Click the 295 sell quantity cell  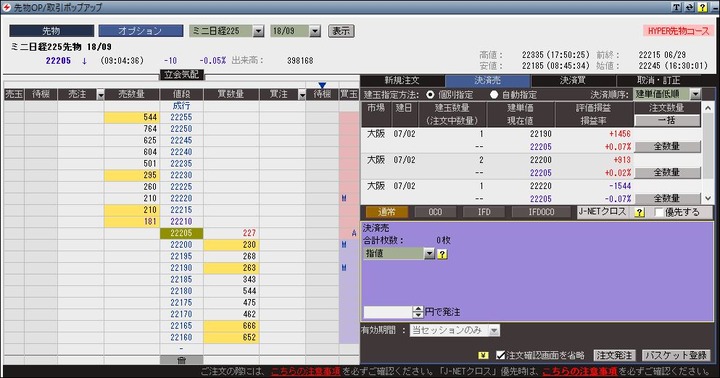[132, 175]
